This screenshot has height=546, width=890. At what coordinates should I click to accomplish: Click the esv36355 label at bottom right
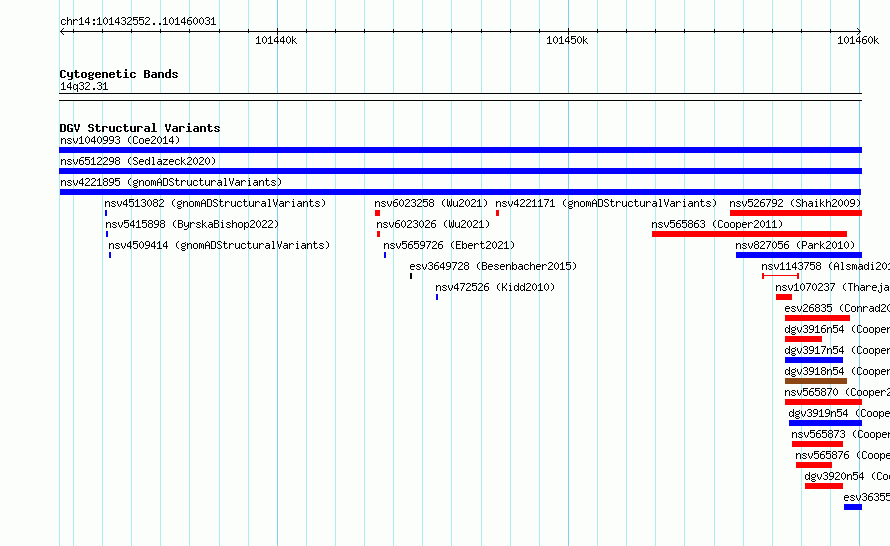(867, 497)
